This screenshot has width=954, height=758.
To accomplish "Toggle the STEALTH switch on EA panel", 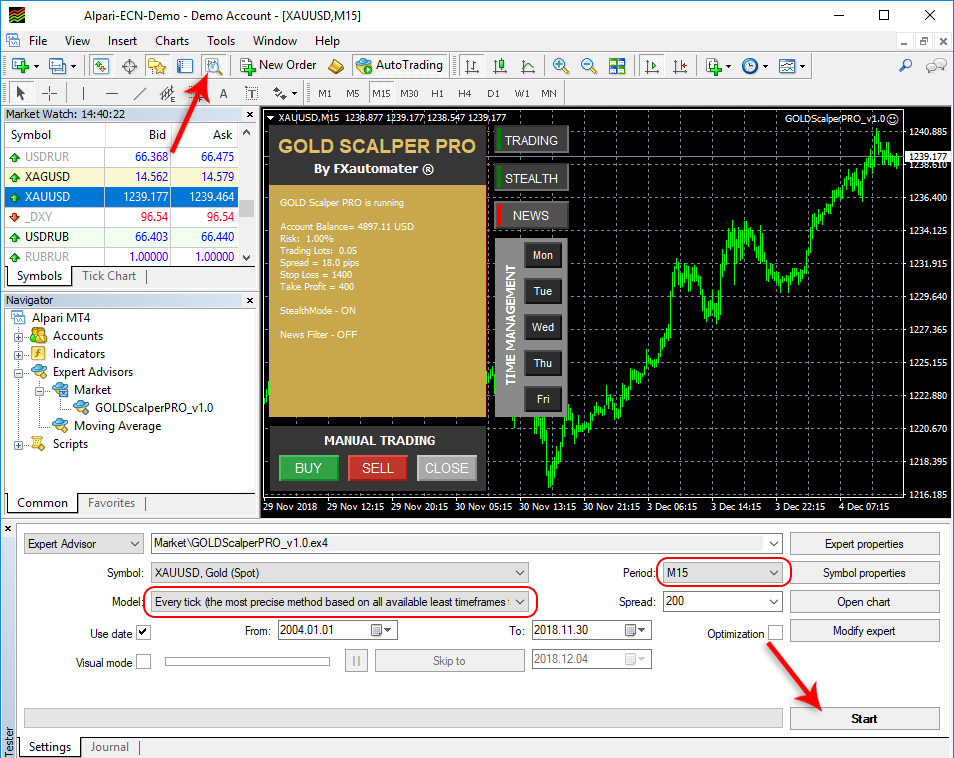I will point(531,178).
